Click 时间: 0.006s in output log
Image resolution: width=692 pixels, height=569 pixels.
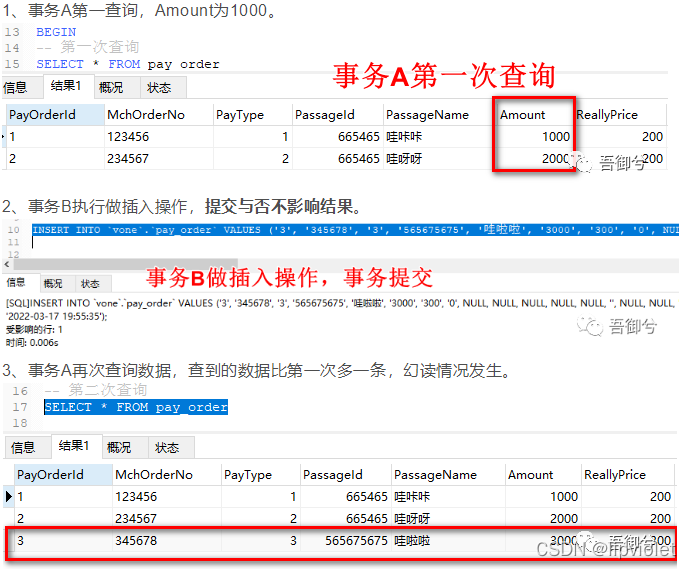tap(32, 343)
